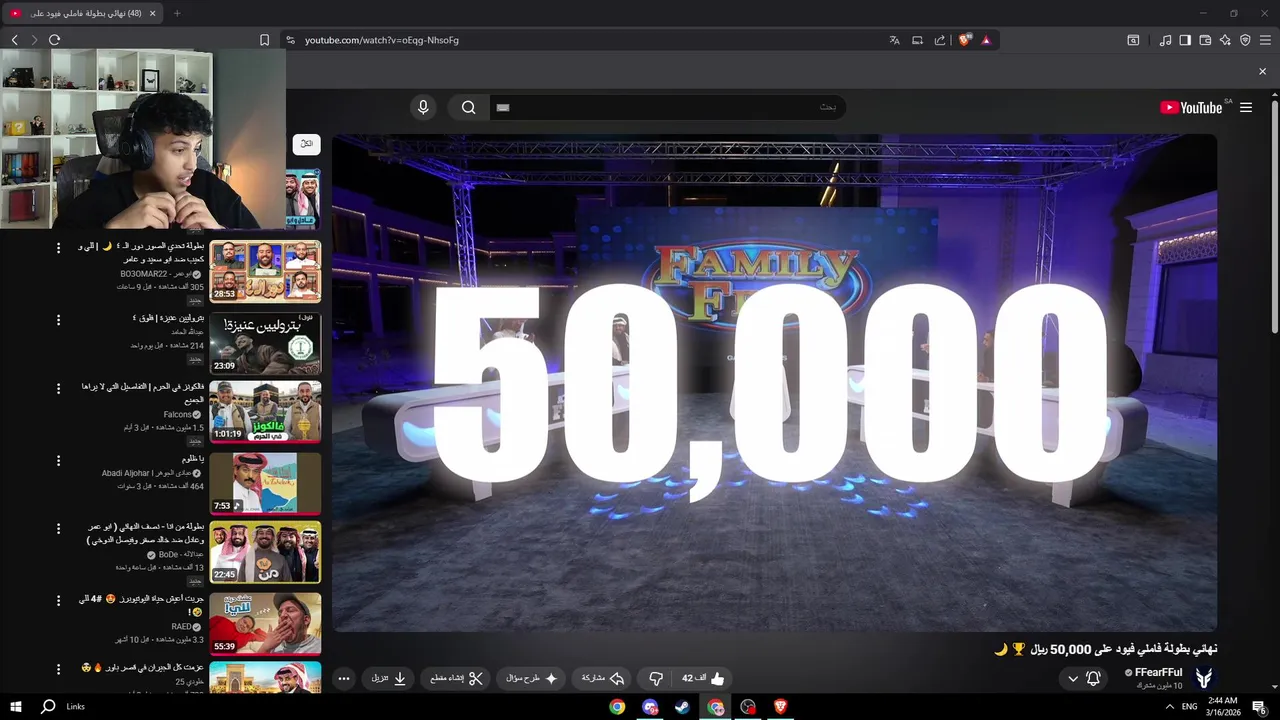Screen dimensions: 1280x720
Task: Click the Falcons channel name text
Action: click(177, 414)
